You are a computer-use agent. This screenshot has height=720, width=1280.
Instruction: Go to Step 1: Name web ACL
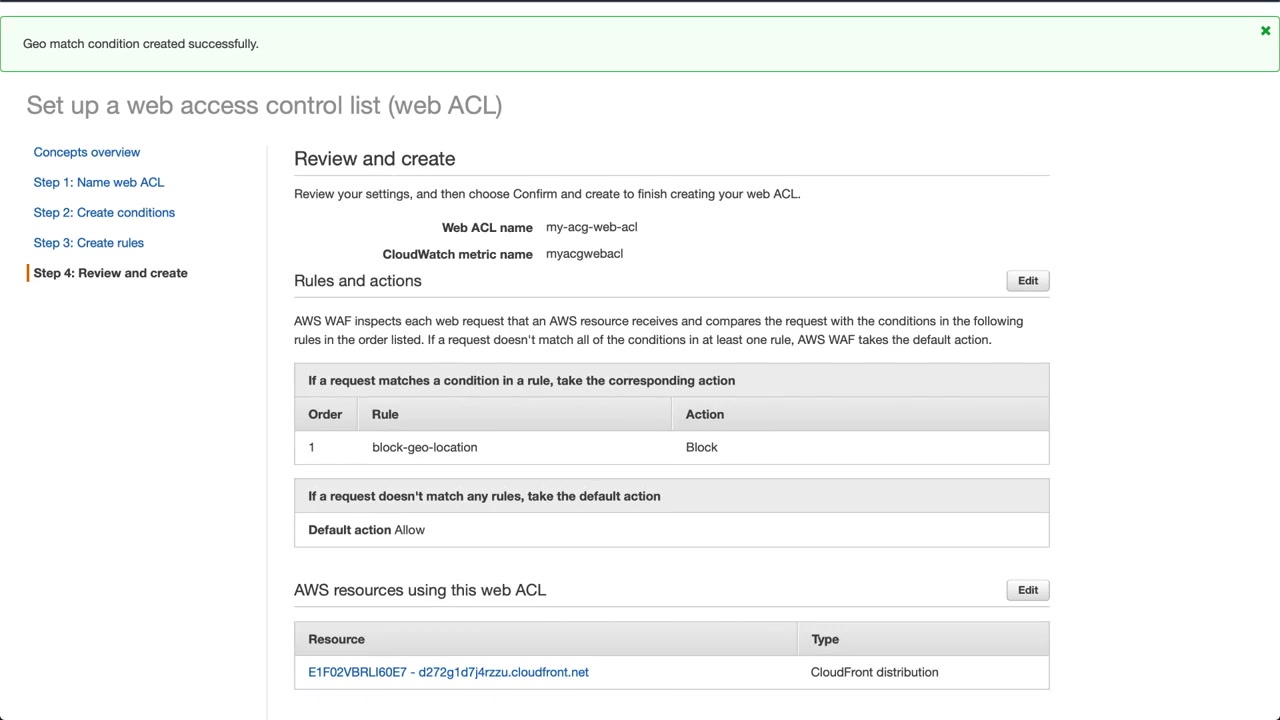(99, 182)
